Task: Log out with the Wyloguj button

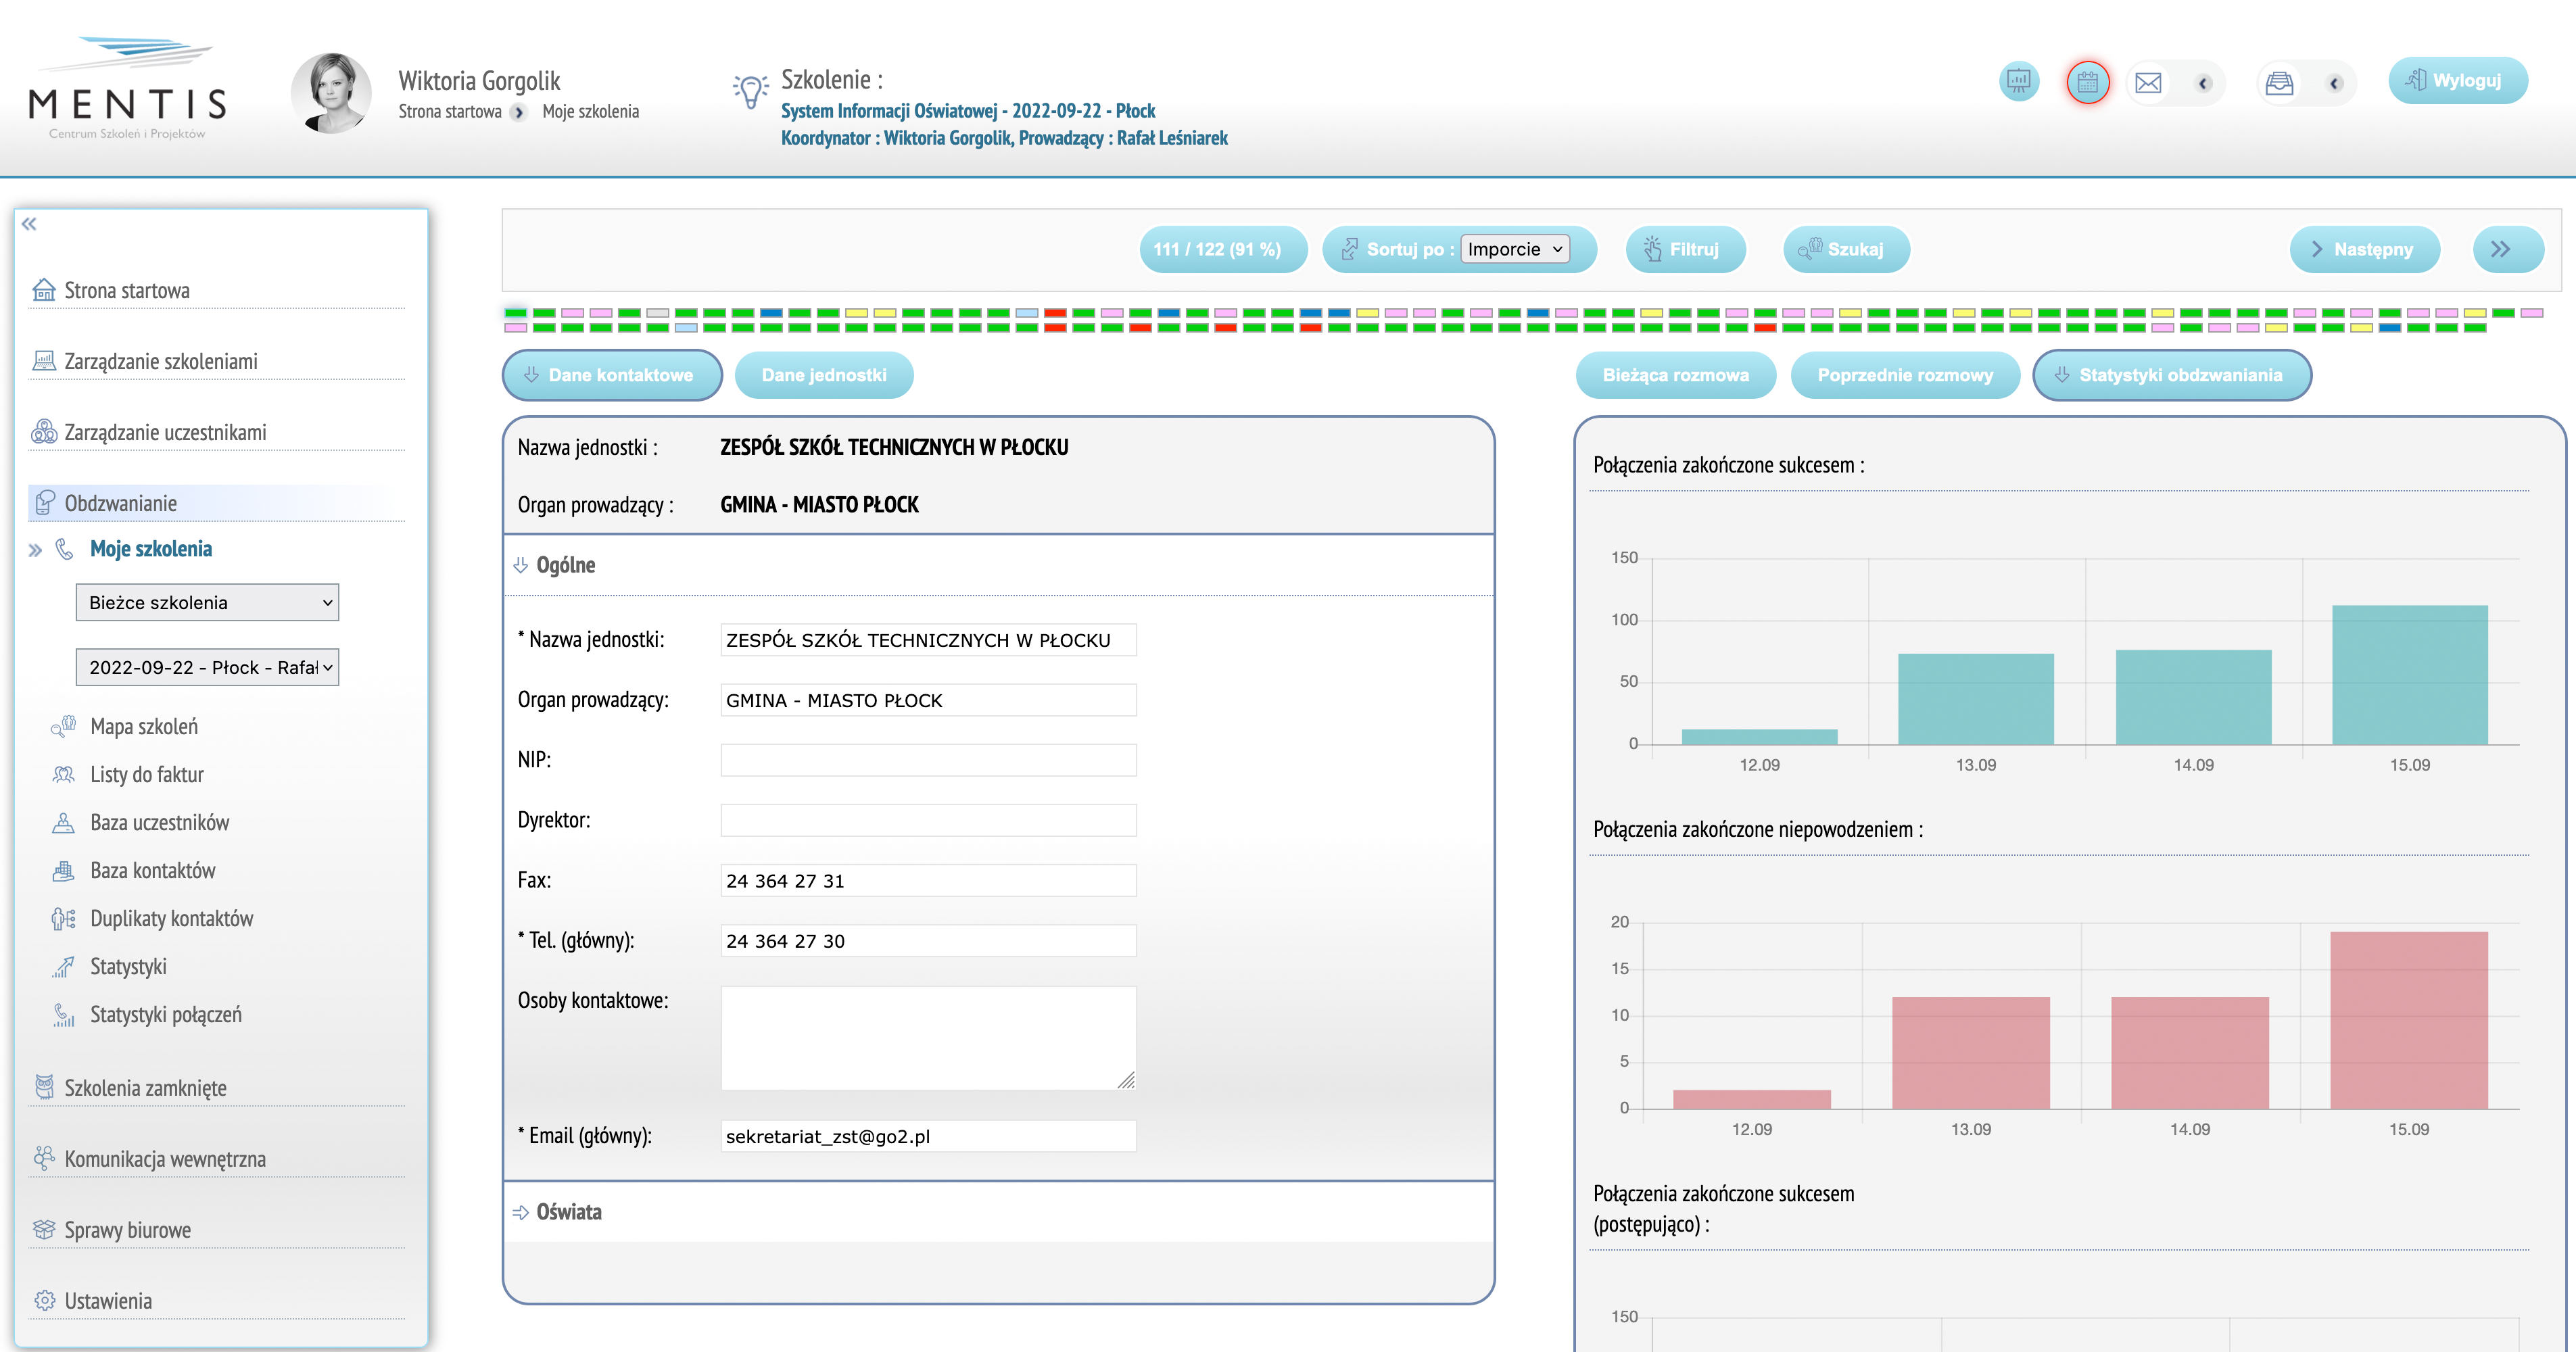Action: (2457, 81)
